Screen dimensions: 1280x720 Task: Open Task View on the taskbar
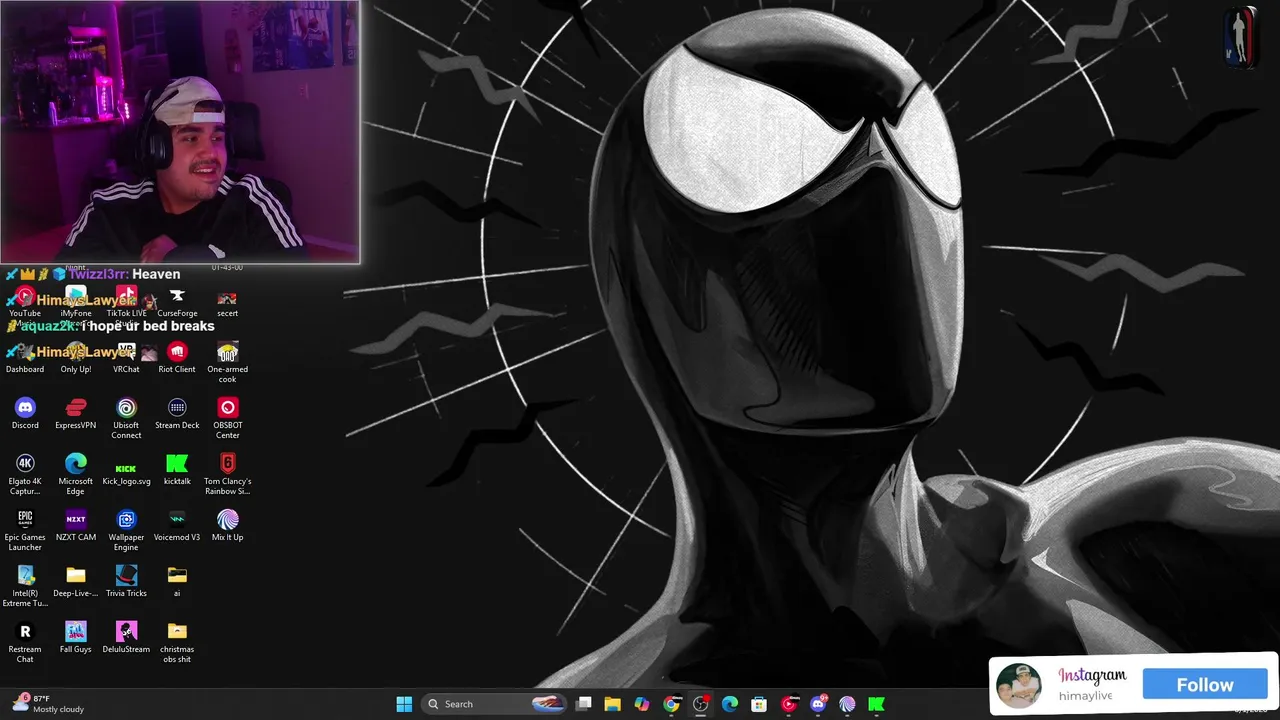(584, 704)
